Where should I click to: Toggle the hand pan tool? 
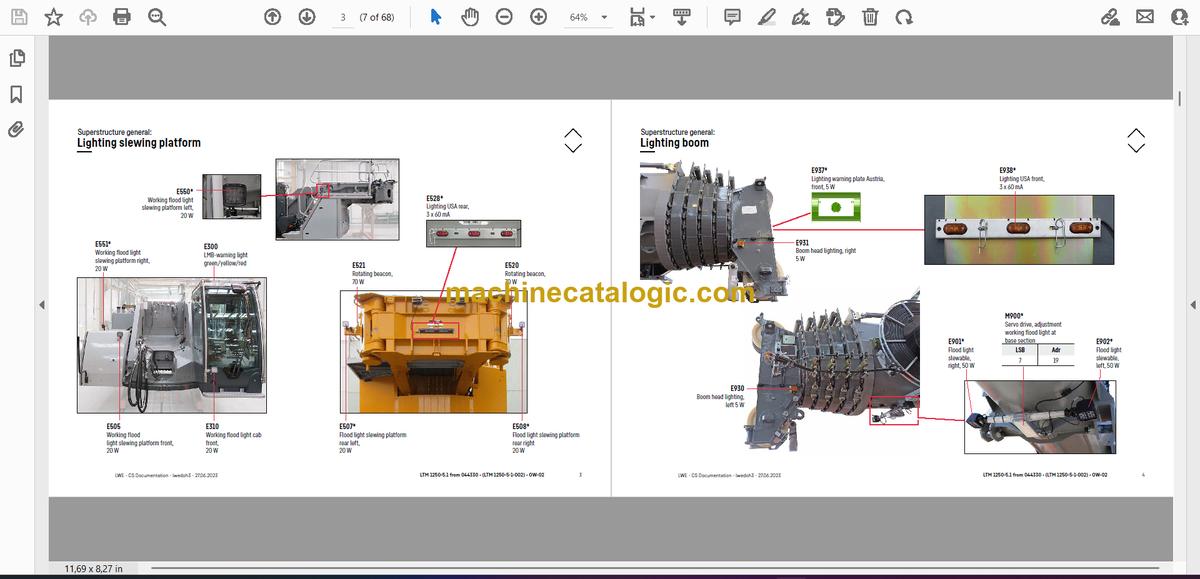[x=470, y=17]
